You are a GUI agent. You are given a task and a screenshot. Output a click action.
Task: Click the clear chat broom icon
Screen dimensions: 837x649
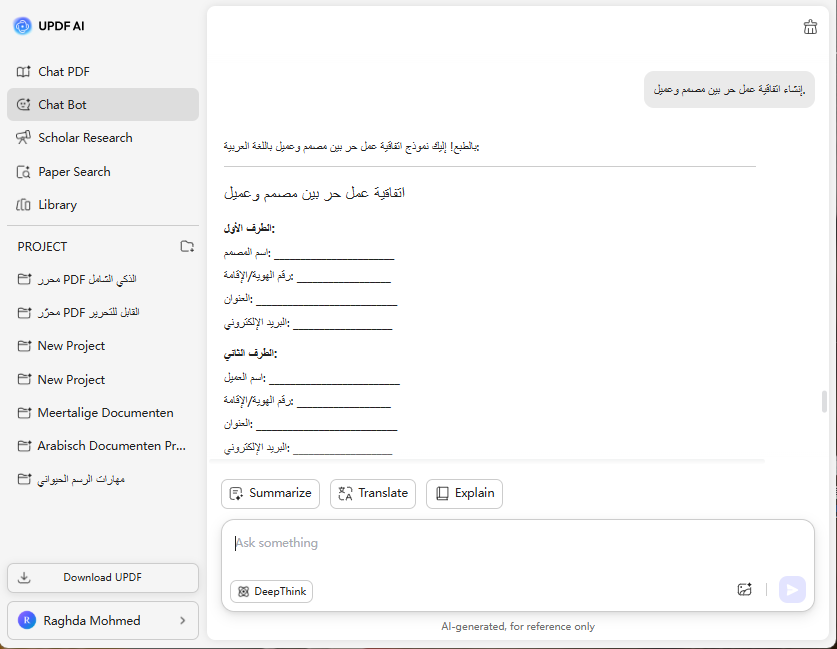(810, 27)
